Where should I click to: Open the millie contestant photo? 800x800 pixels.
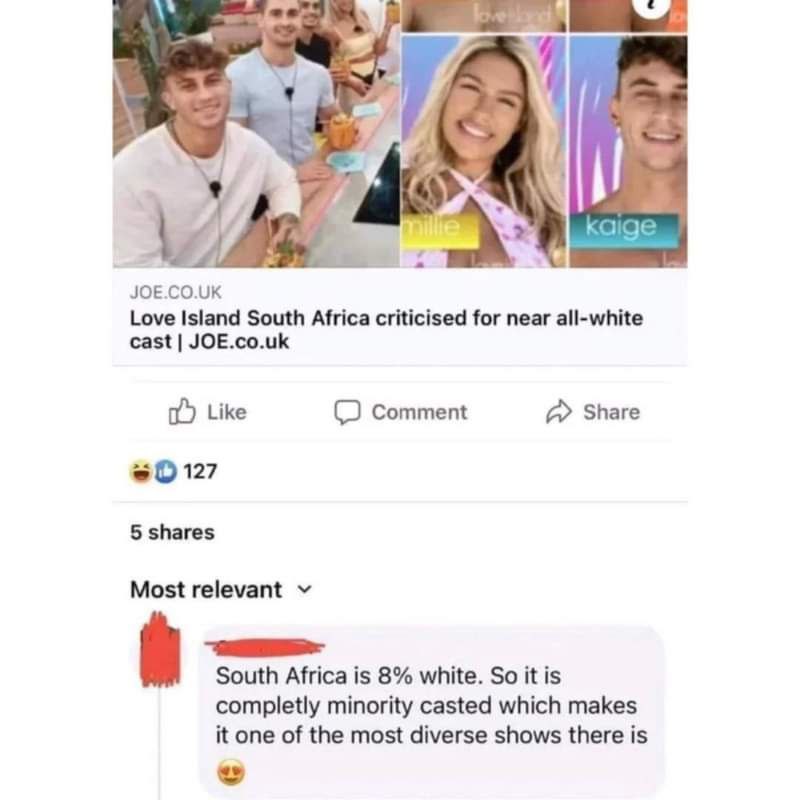[484, 151]
